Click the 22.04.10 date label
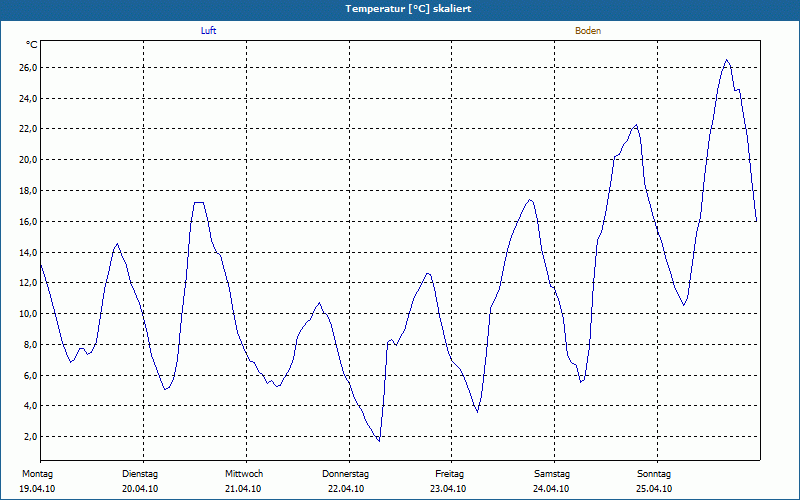The width and height of the screenshot is (800, 500). point(346,489)
